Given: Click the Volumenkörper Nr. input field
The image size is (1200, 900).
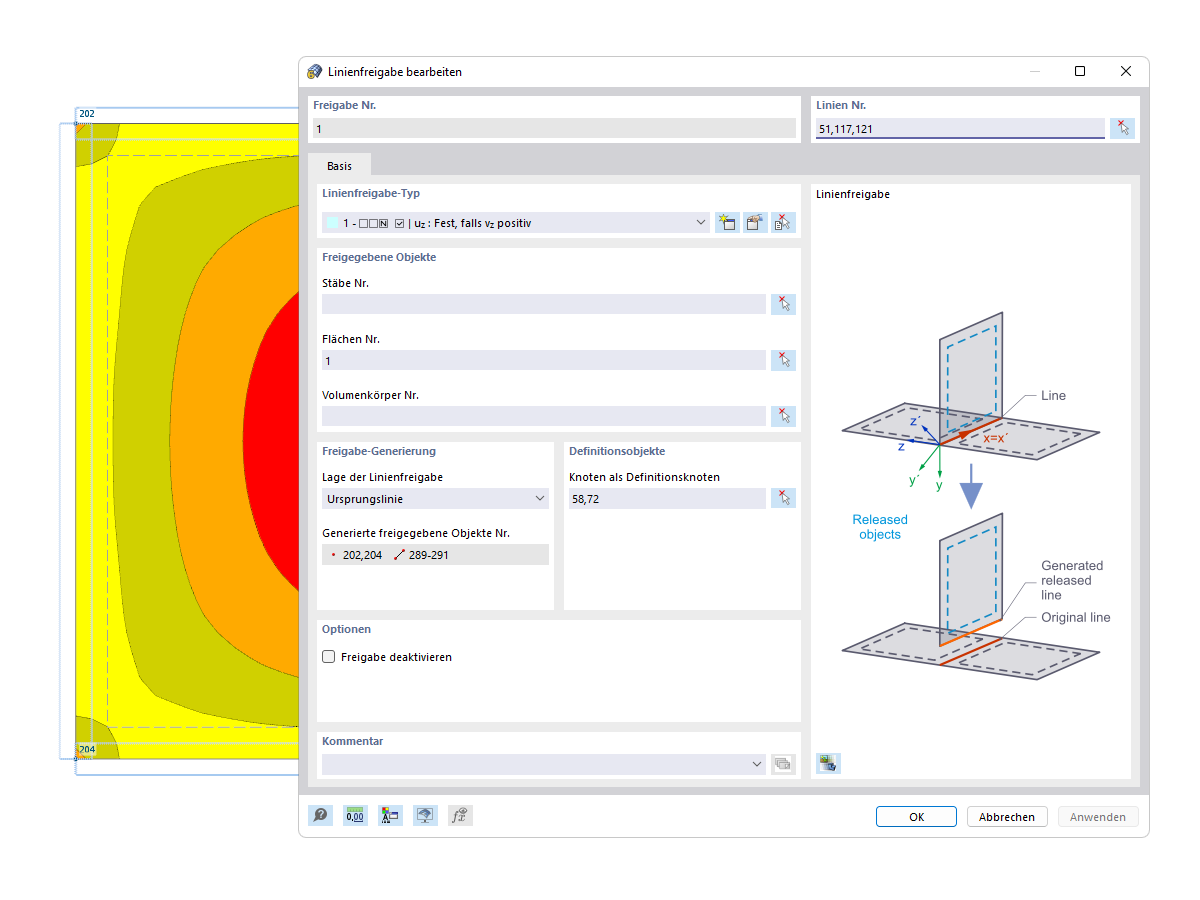Looking at the screenshot, I should click(544, 416).
